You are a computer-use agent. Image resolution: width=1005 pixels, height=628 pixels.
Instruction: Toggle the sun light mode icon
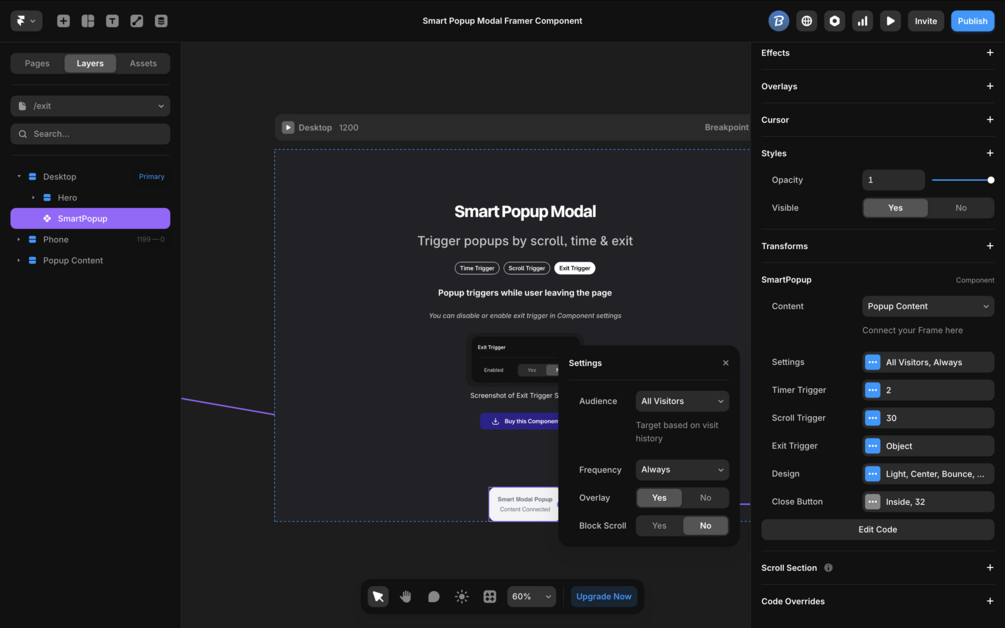tap(461, 597)
